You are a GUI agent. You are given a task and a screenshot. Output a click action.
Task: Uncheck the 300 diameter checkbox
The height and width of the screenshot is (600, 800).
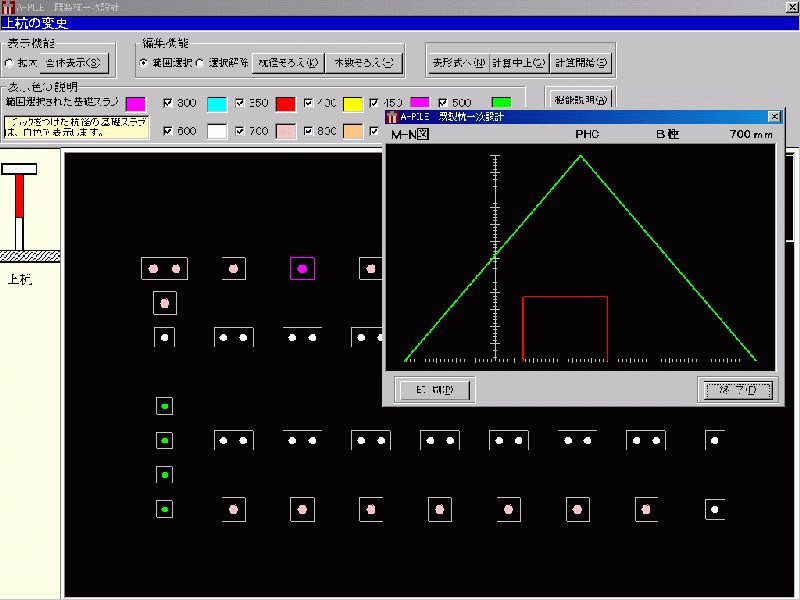pyautogui.click(x=167, y=103)
